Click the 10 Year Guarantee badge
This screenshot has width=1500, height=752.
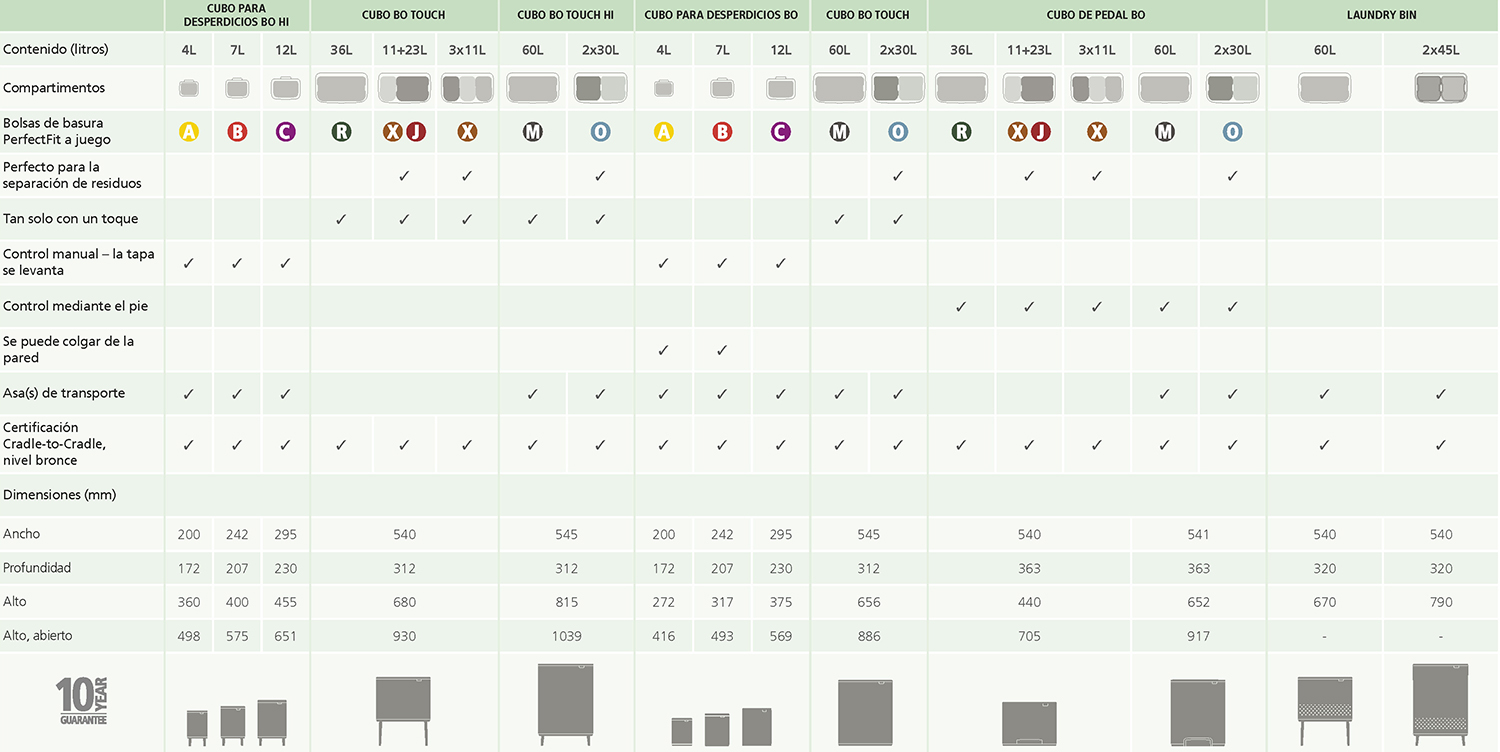(x=81, y=701)
